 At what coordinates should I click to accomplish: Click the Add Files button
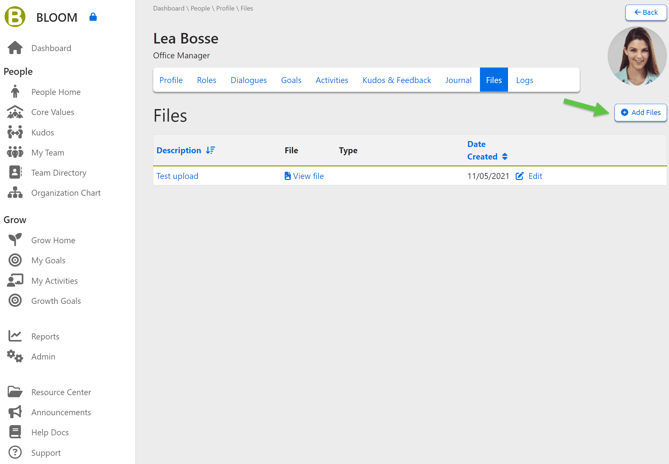(640, 113)
